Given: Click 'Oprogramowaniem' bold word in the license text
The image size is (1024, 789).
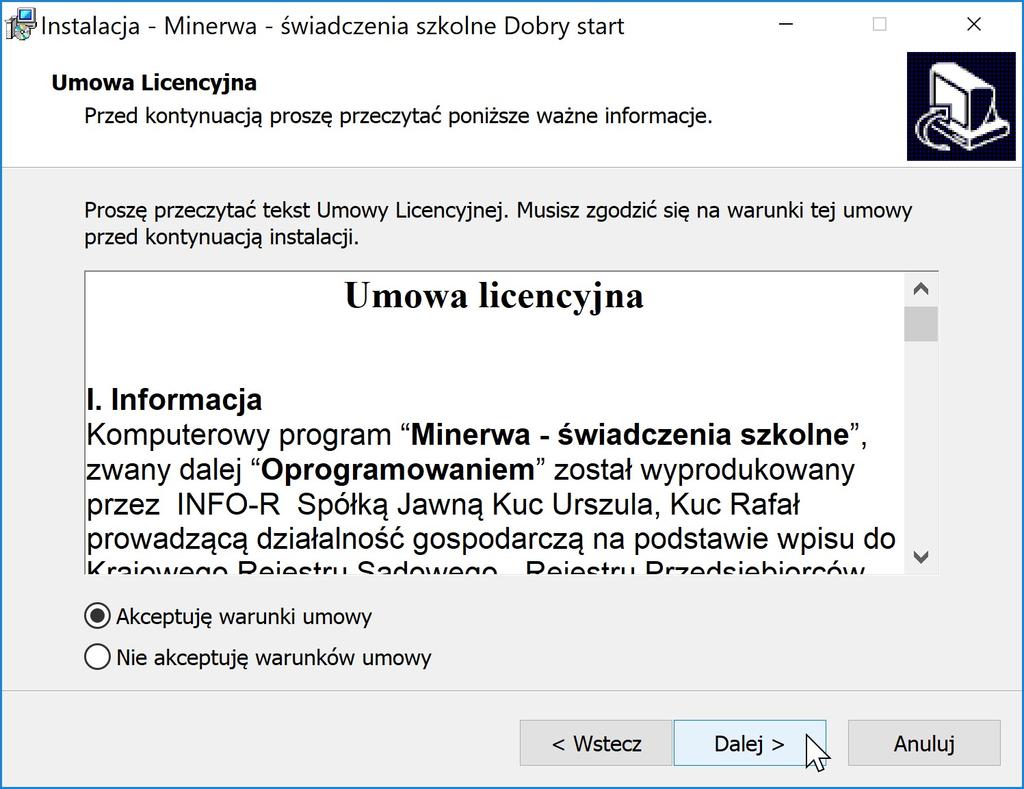Looking at the screenshot, I should pyautogui.click(x=398, y=470).
